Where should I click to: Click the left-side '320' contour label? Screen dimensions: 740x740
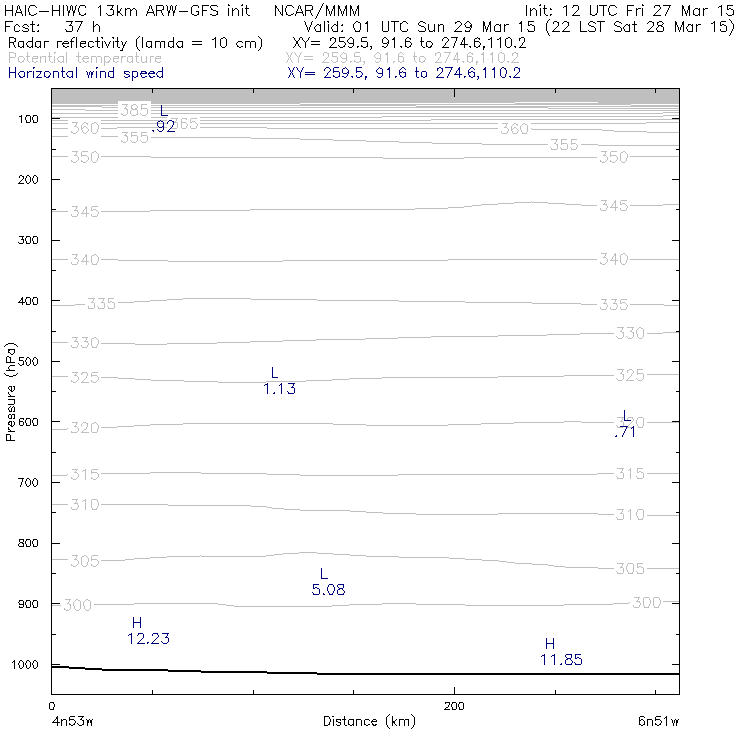pyautogui.click(x=84, y=428)
